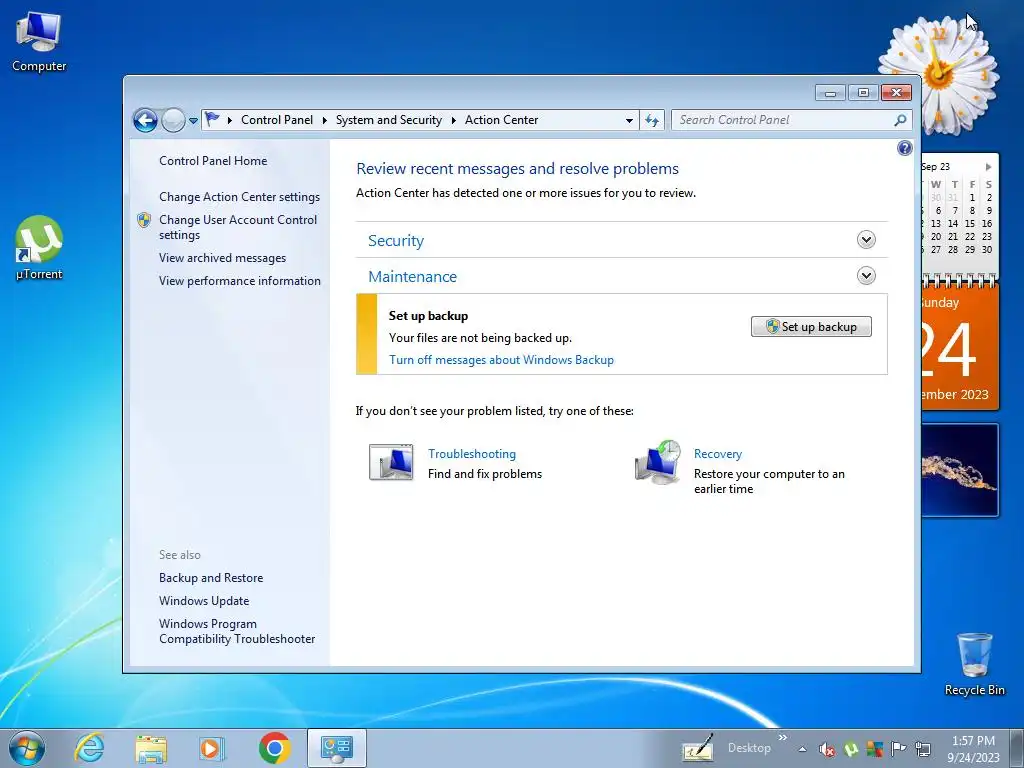Open View performance information
The width and height of the screenshot is (1024, 768).
tap(240, 281)
